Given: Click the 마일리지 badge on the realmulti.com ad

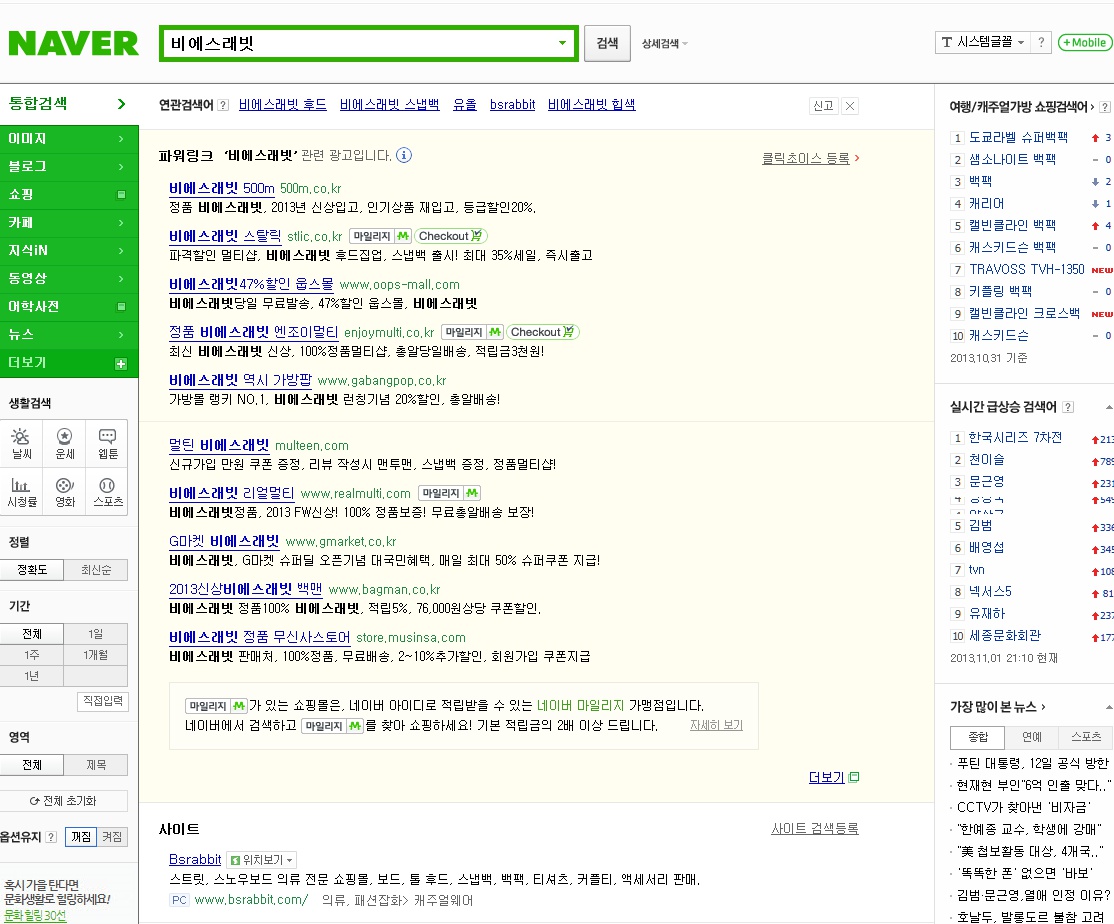Looking at the screenshot, I should [449, 493].
